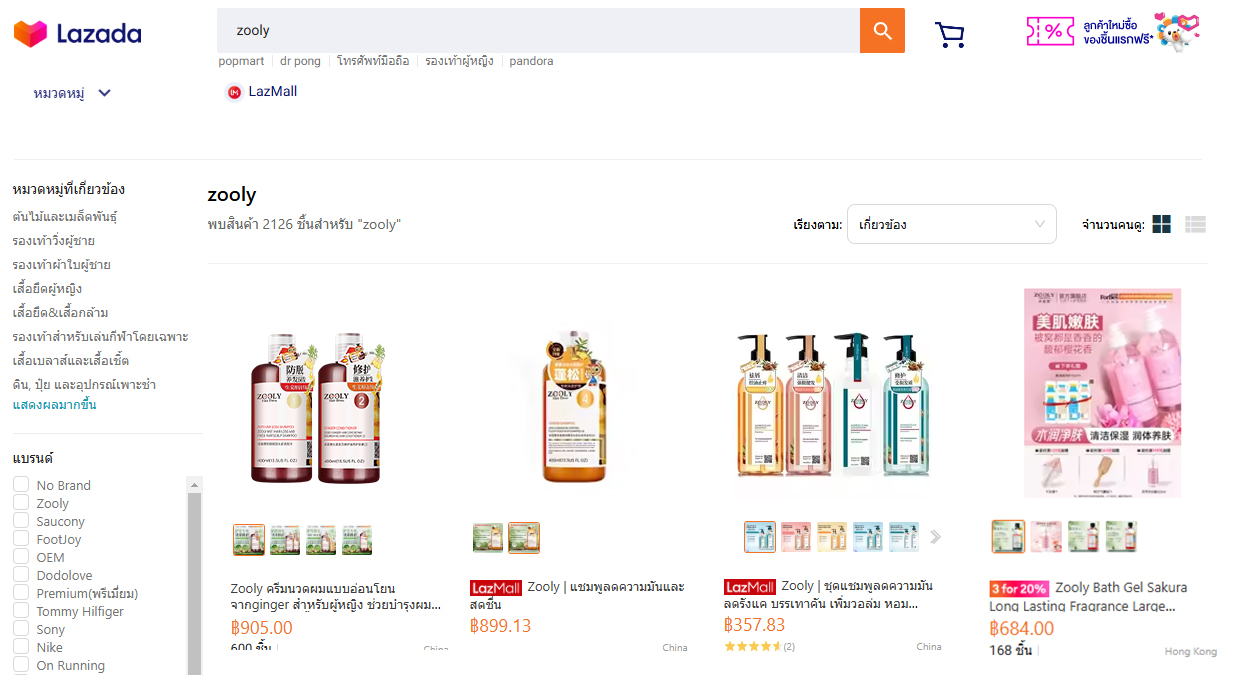Expand related categories with แสดงผลมากขึ้น
The image size is (1245, 675).
pos(54,405)
